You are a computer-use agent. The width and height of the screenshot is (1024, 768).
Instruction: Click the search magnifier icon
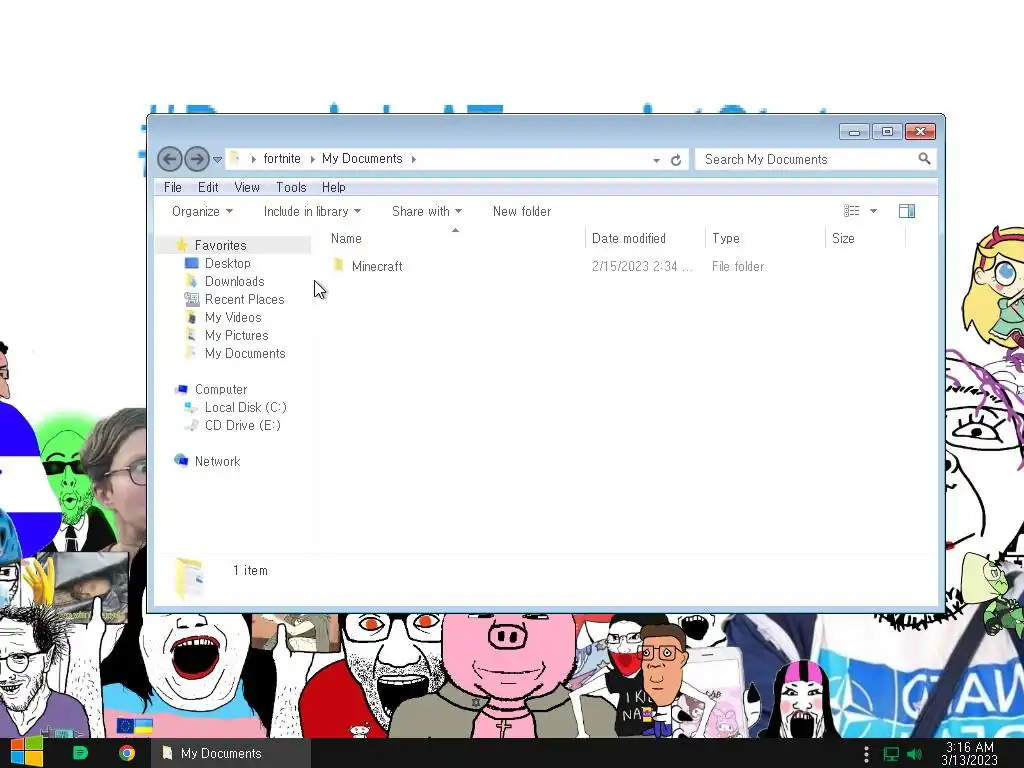click(x=924, y=159)
